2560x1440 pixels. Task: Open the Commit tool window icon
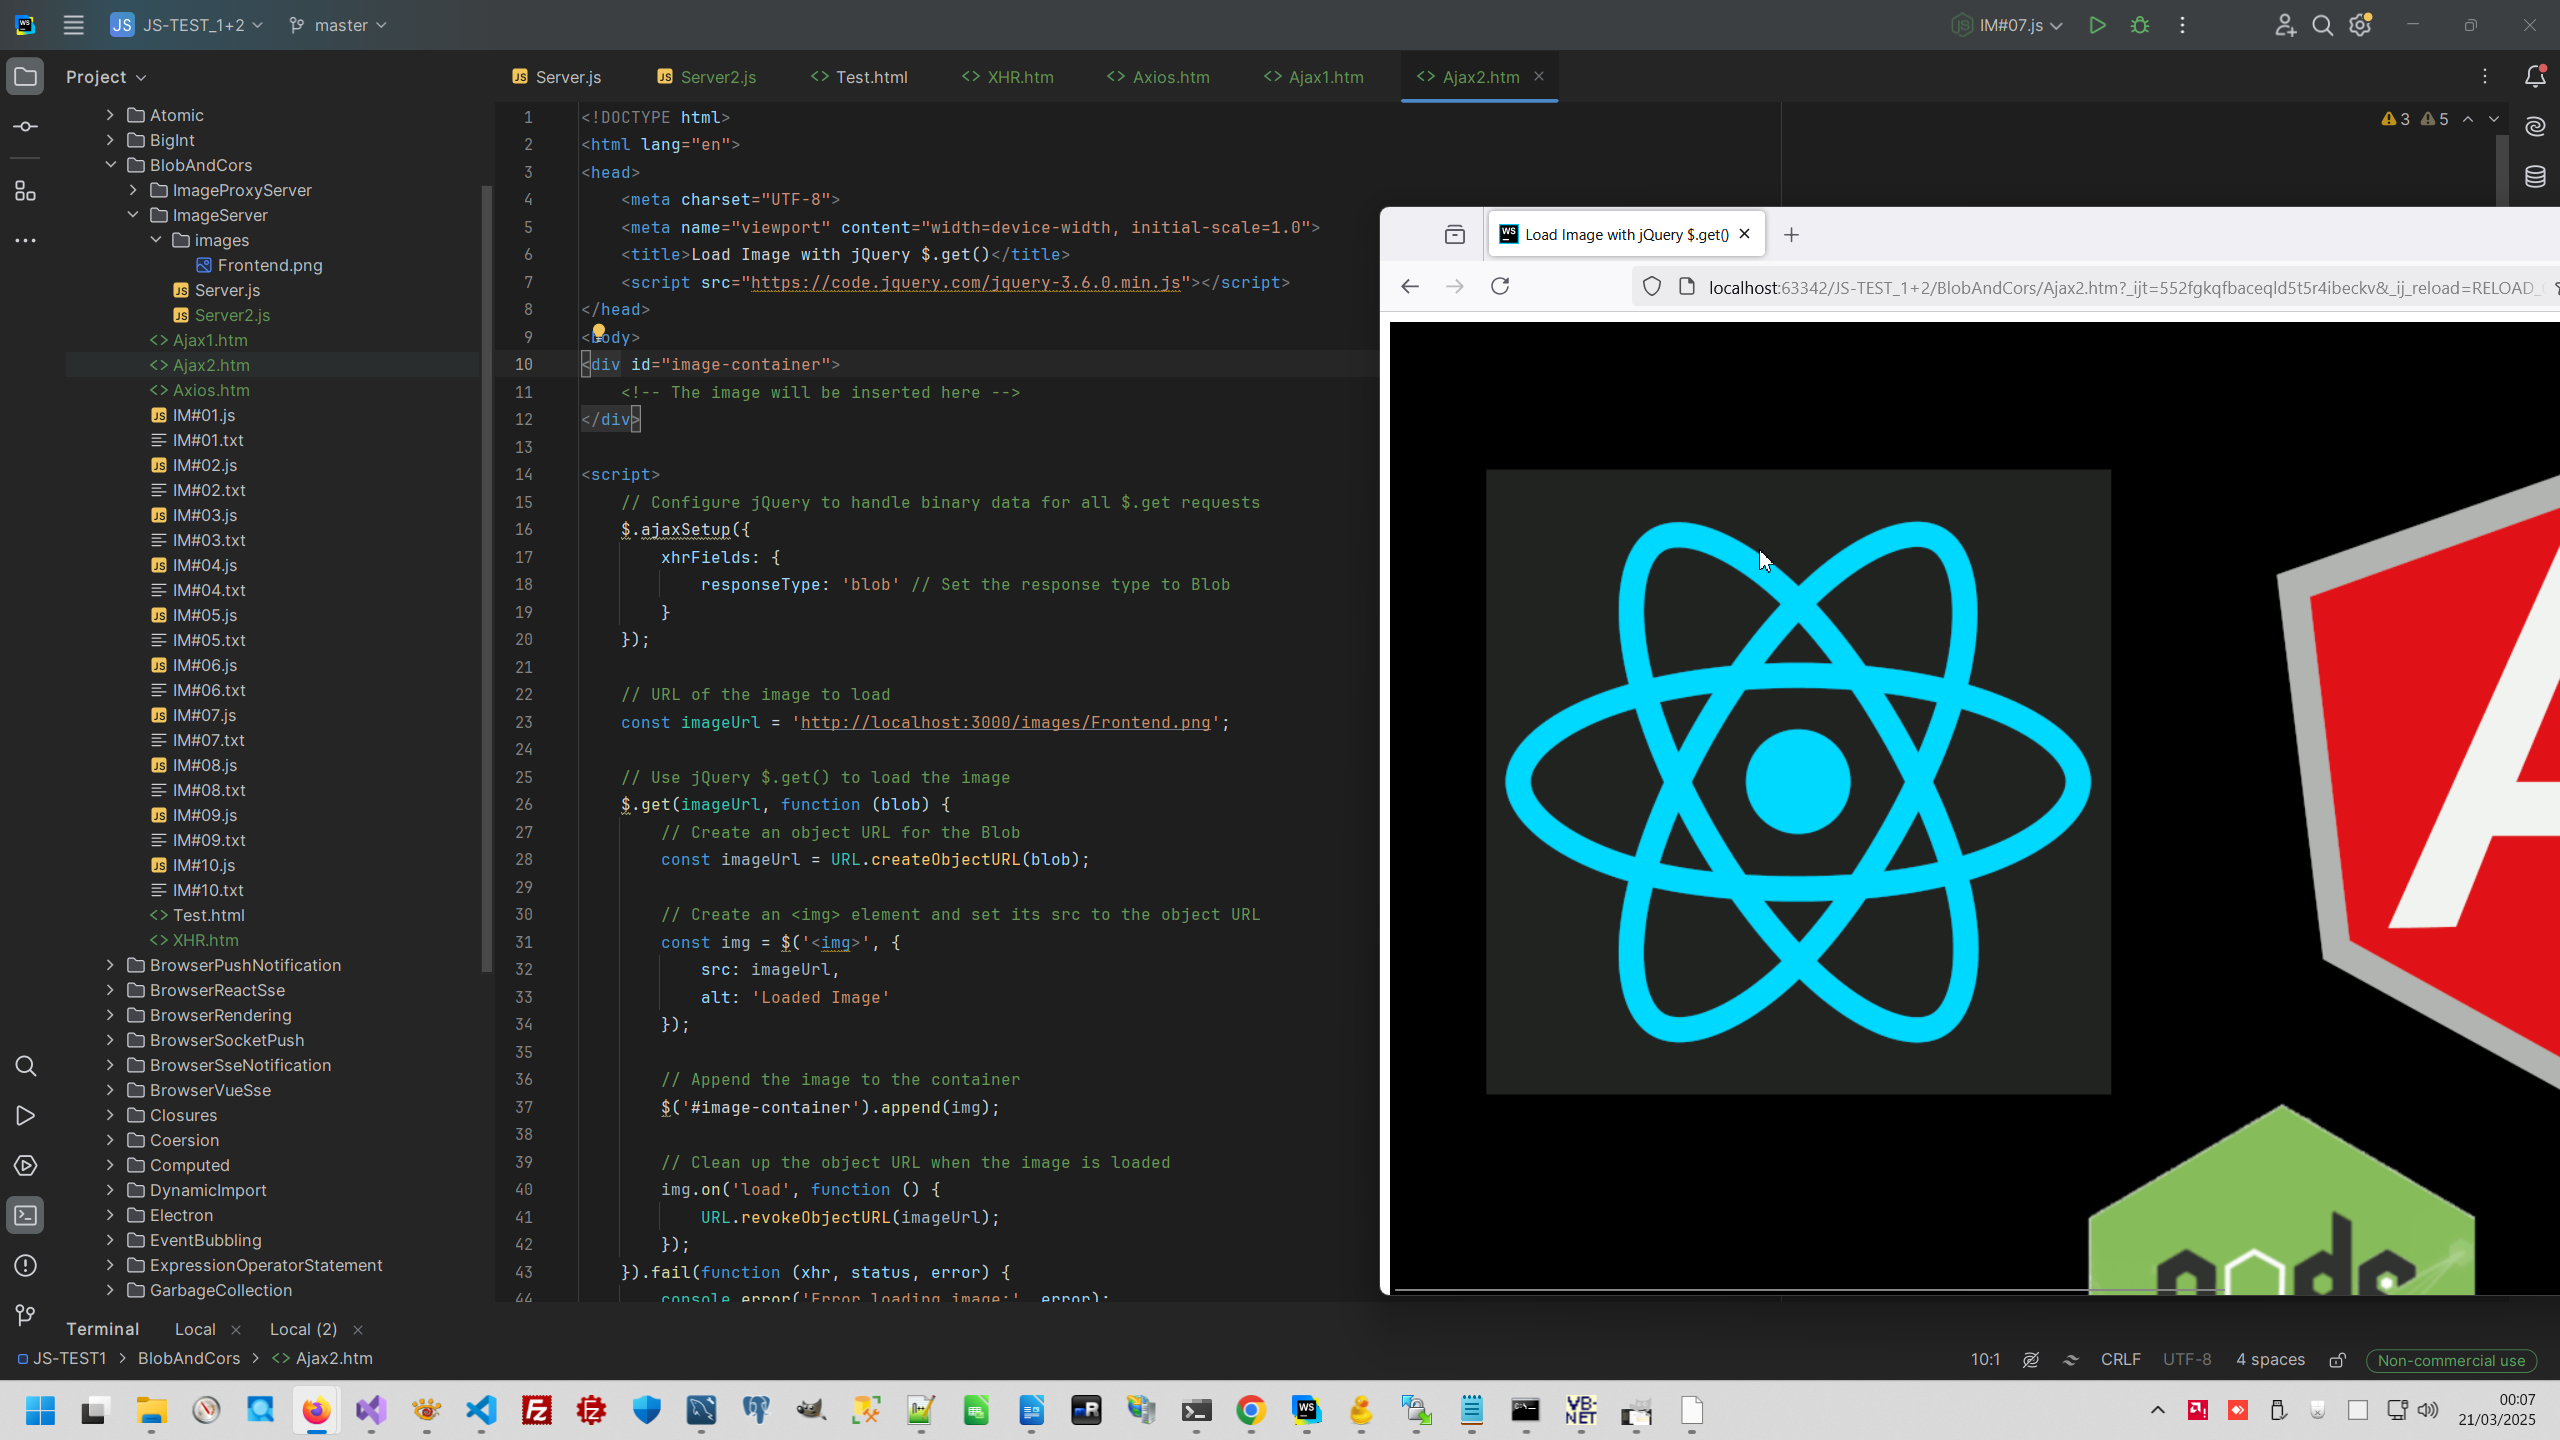26,127
